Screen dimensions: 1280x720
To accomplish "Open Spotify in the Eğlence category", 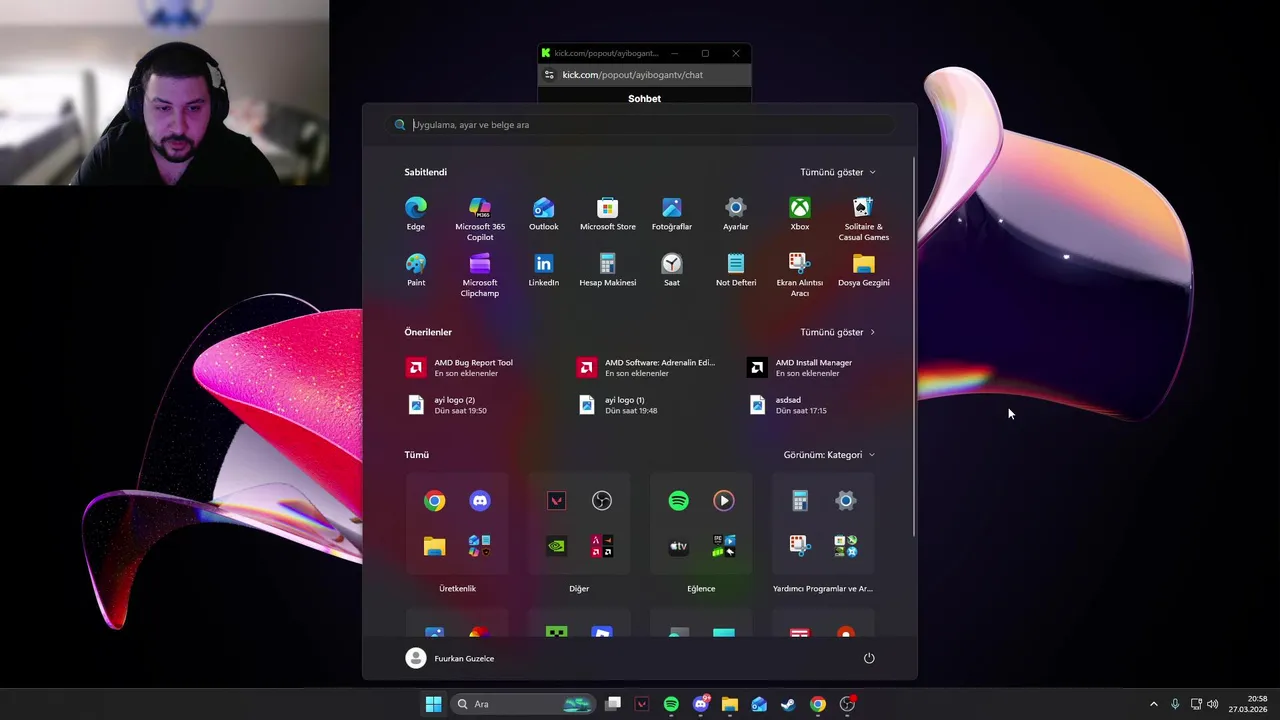I will click(678, 501).
